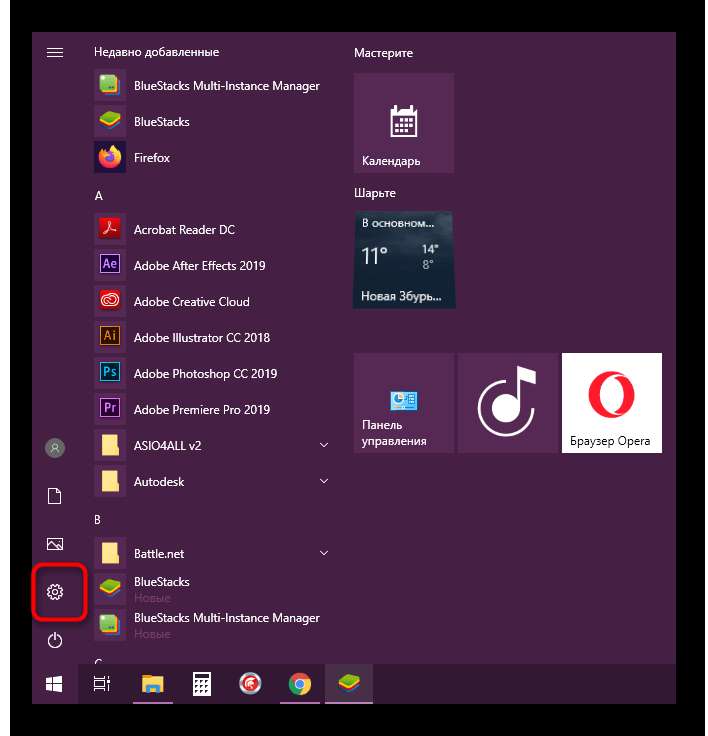Launch Adobe After Effects 2019
This screenshot has height=736, width=708.
tap(211, 266)
